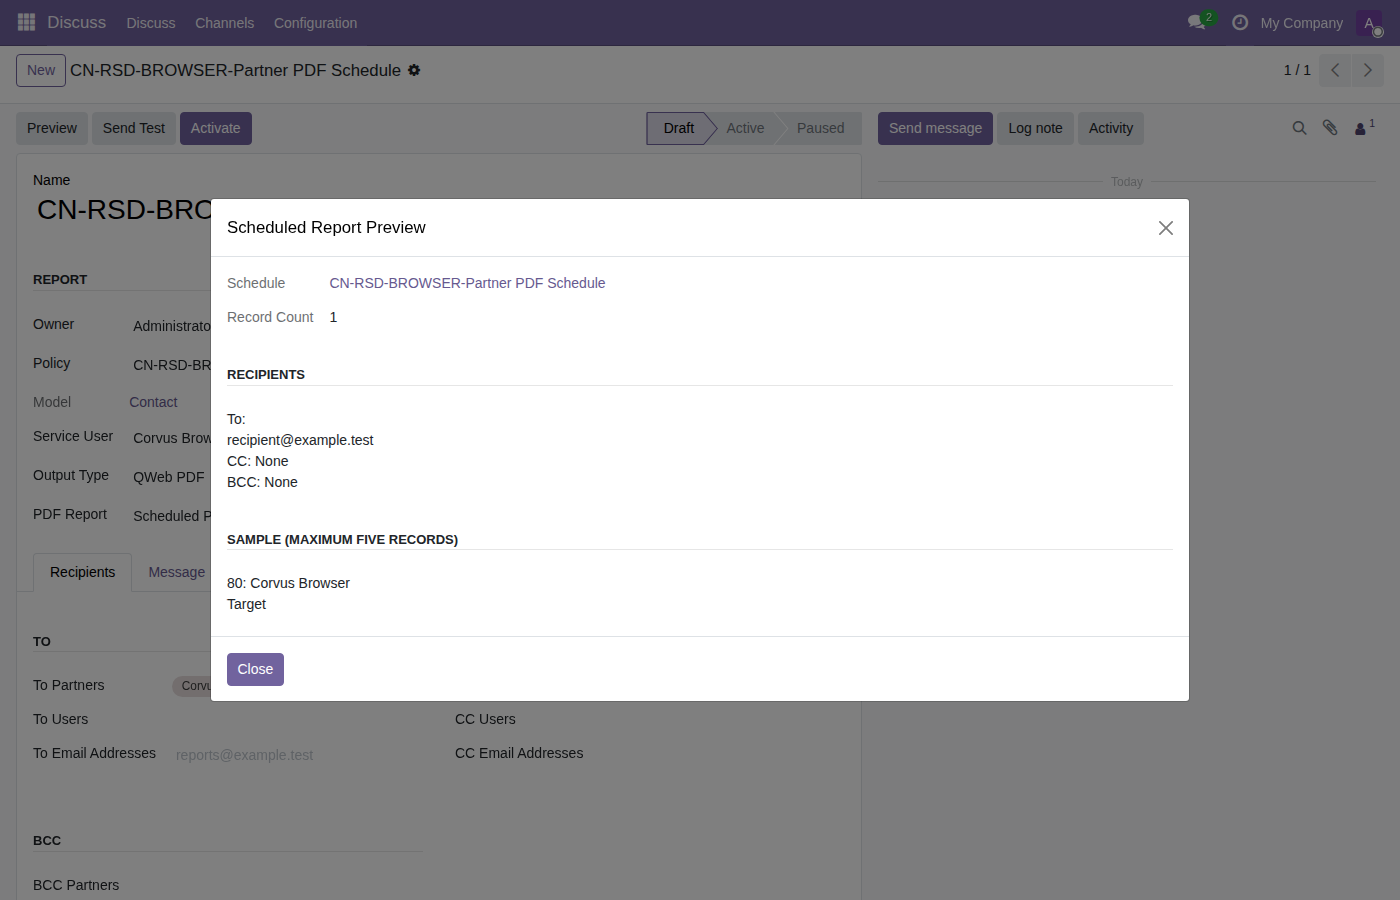Click Send message in chatter

coord(935,128)
